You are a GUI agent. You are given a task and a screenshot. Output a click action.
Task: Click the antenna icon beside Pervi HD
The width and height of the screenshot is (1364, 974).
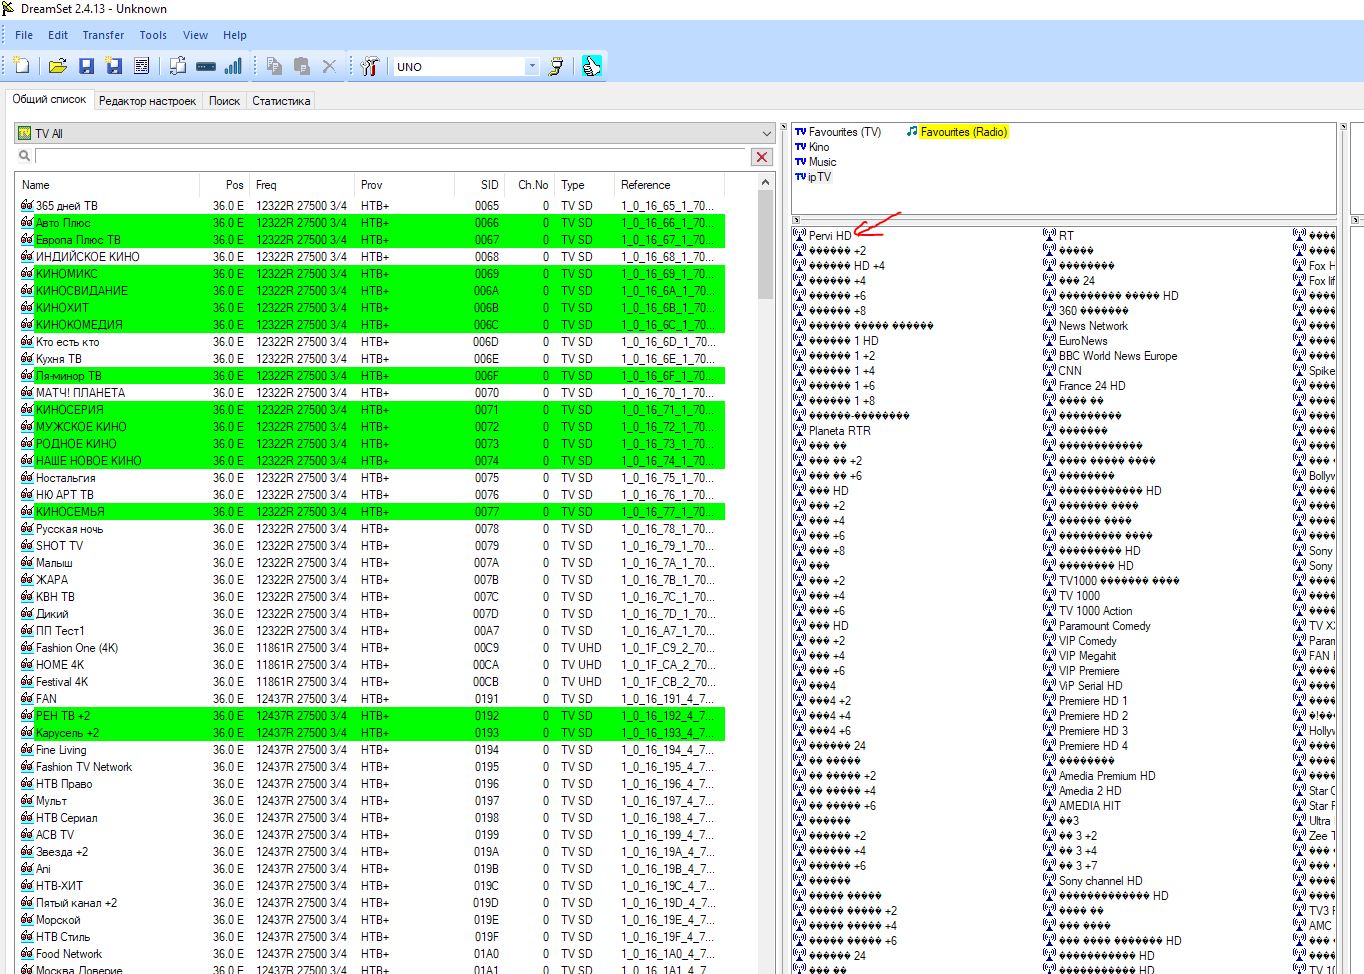(799, 236)
